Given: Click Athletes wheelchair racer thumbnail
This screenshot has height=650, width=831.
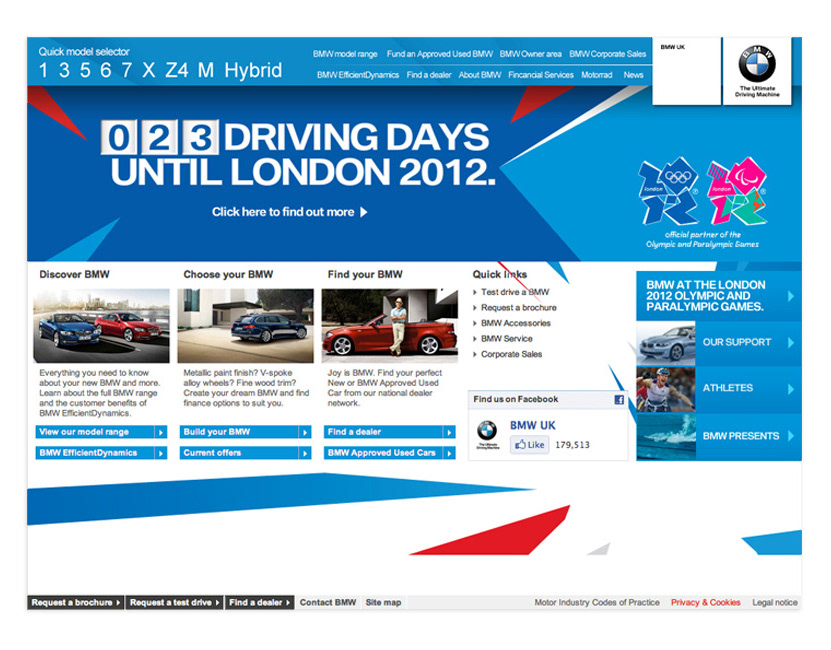Looking at the screenshot, I should click(666, 390).
